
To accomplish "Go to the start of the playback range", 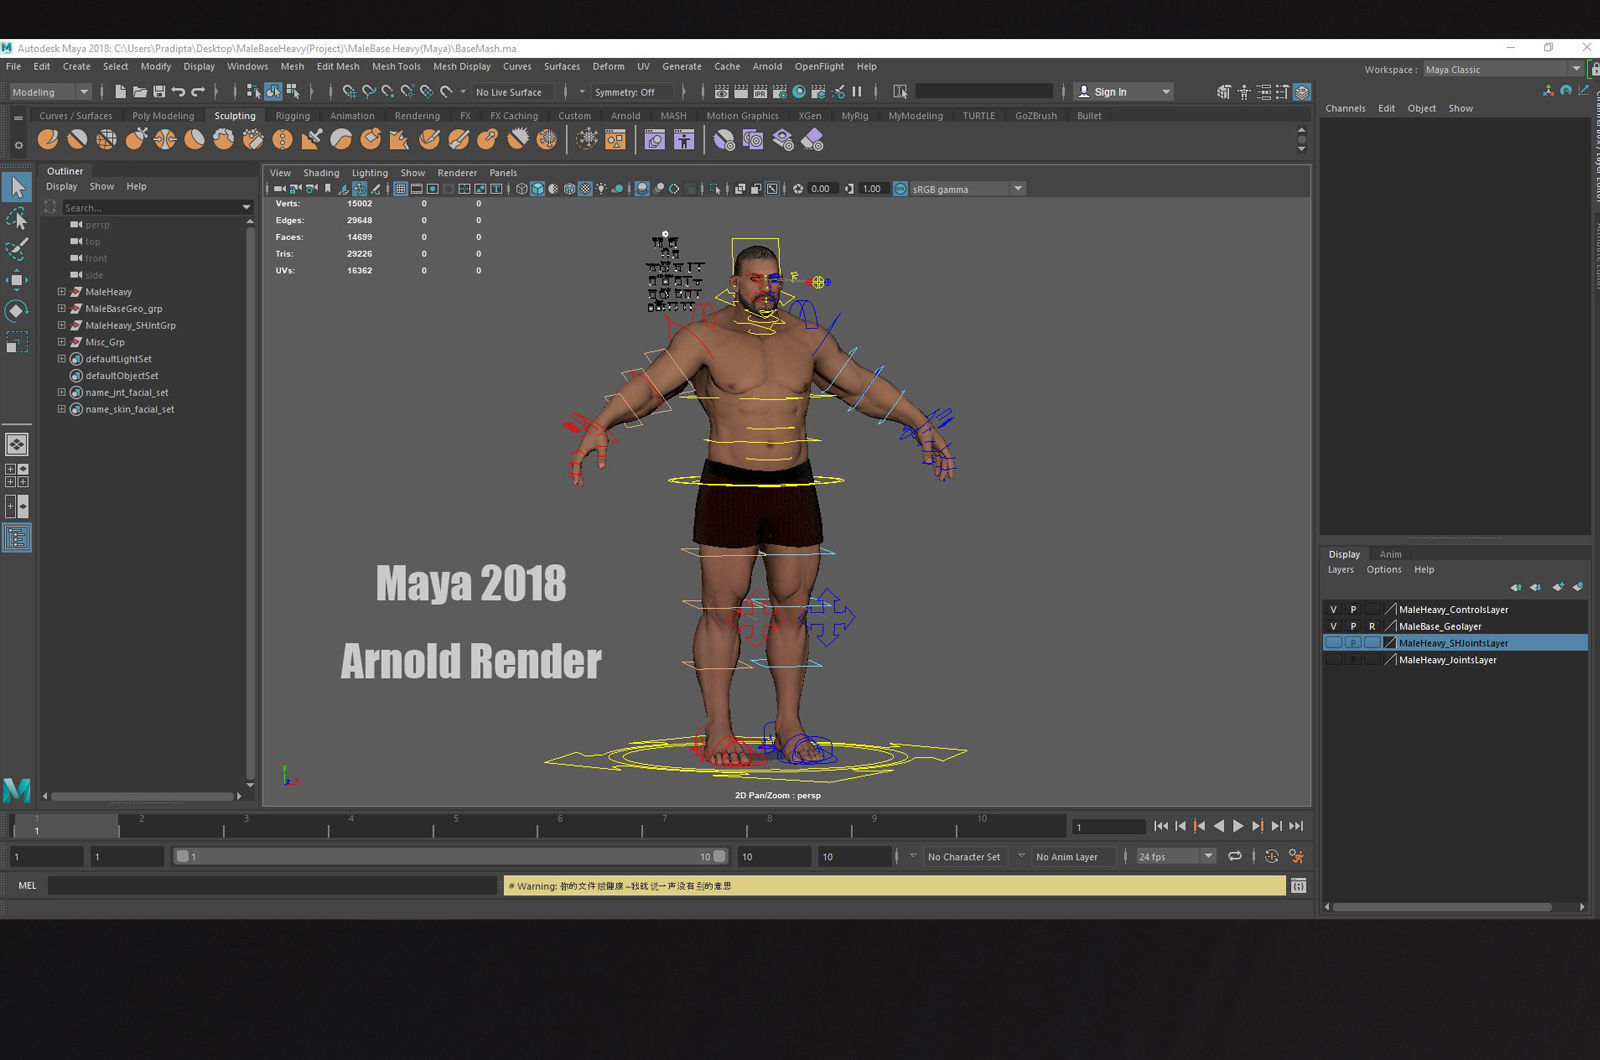I will pos(1160,826).
